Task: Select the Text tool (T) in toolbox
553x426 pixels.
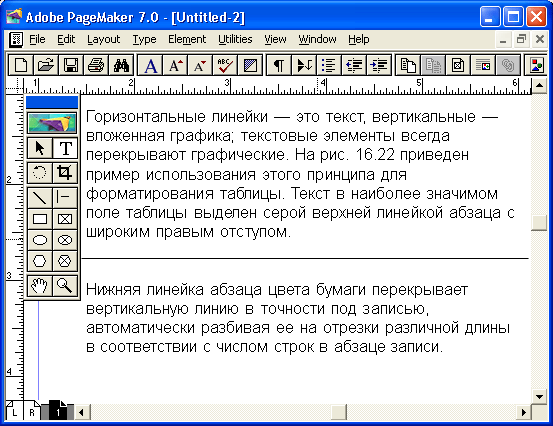Action: [x=65, y=148]
